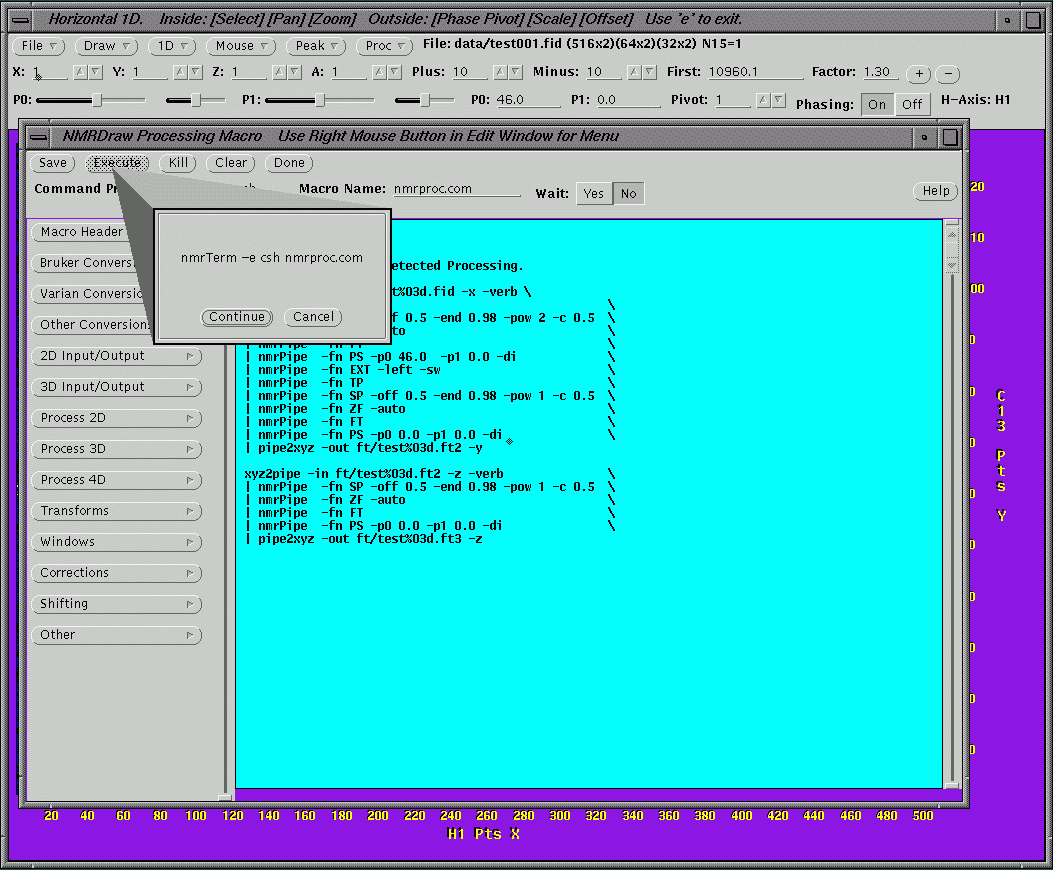Open the Other Conversion menu
Screen dimensions: 1053x870
(x=92, y=324)
